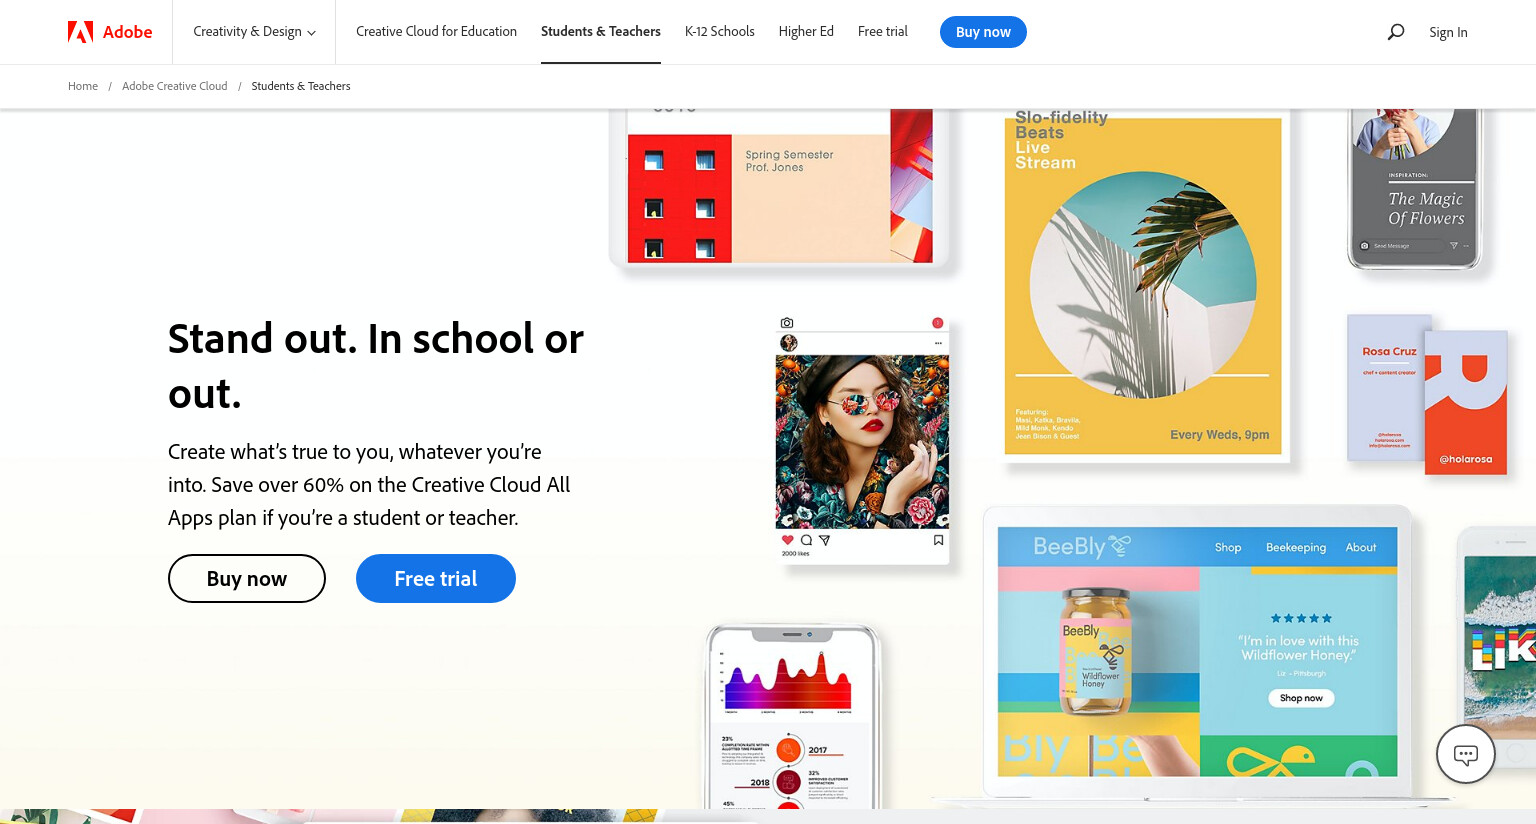The width and height of the screenshot is (1536, 824).
Task: Click Sign In link
Action: (1448, 32)
